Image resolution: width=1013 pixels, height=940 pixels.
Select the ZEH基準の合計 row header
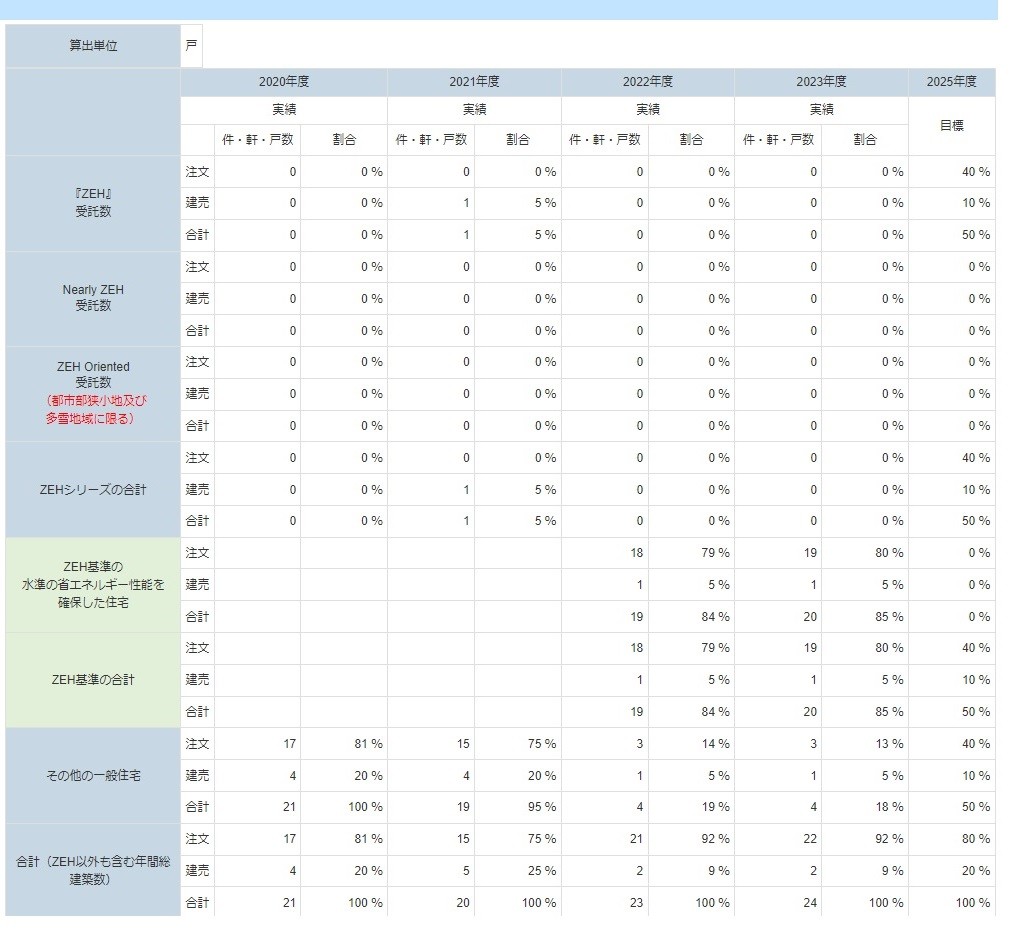[93, 680]
